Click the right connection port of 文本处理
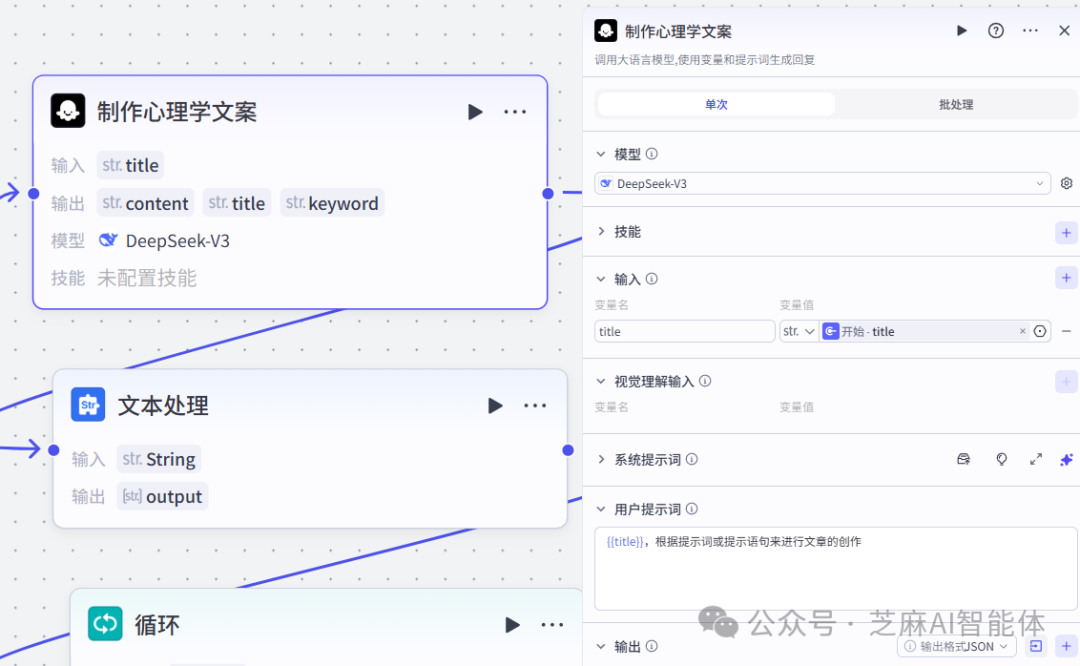 tap(568, 450)
